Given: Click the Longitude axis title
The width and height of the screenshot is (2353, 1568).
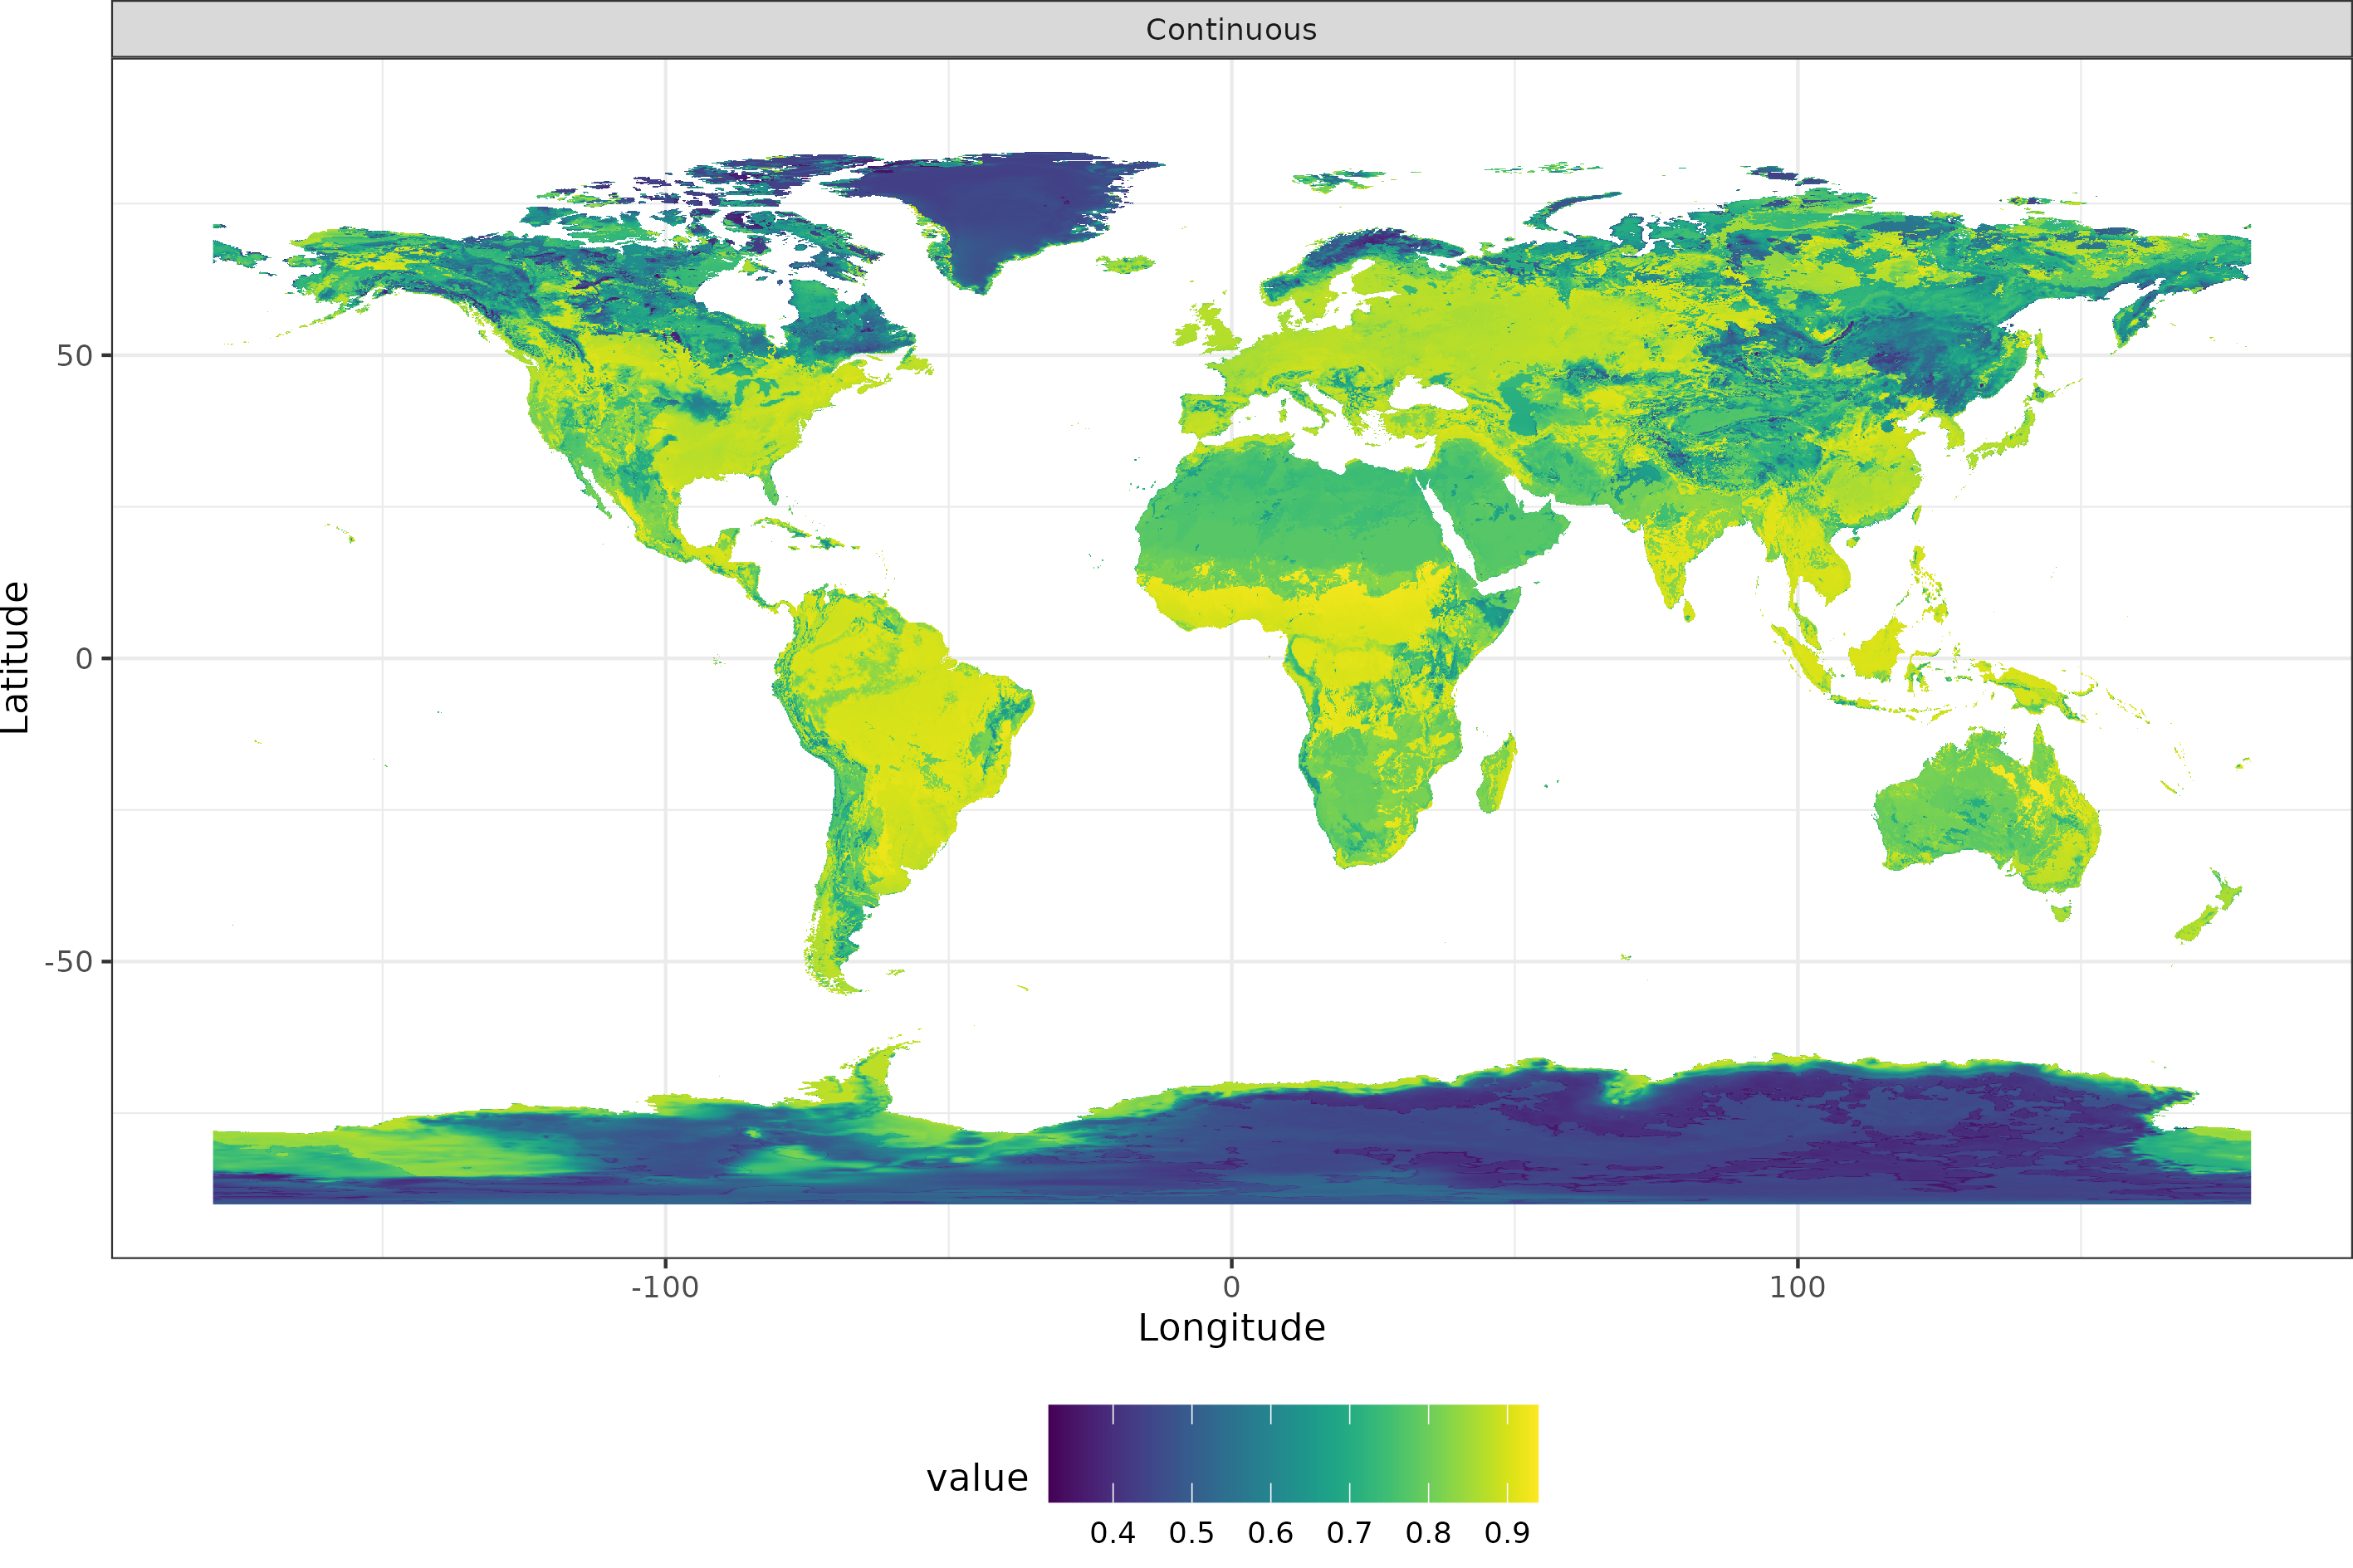Looking at the screenshot, I should point(1231,1328).
